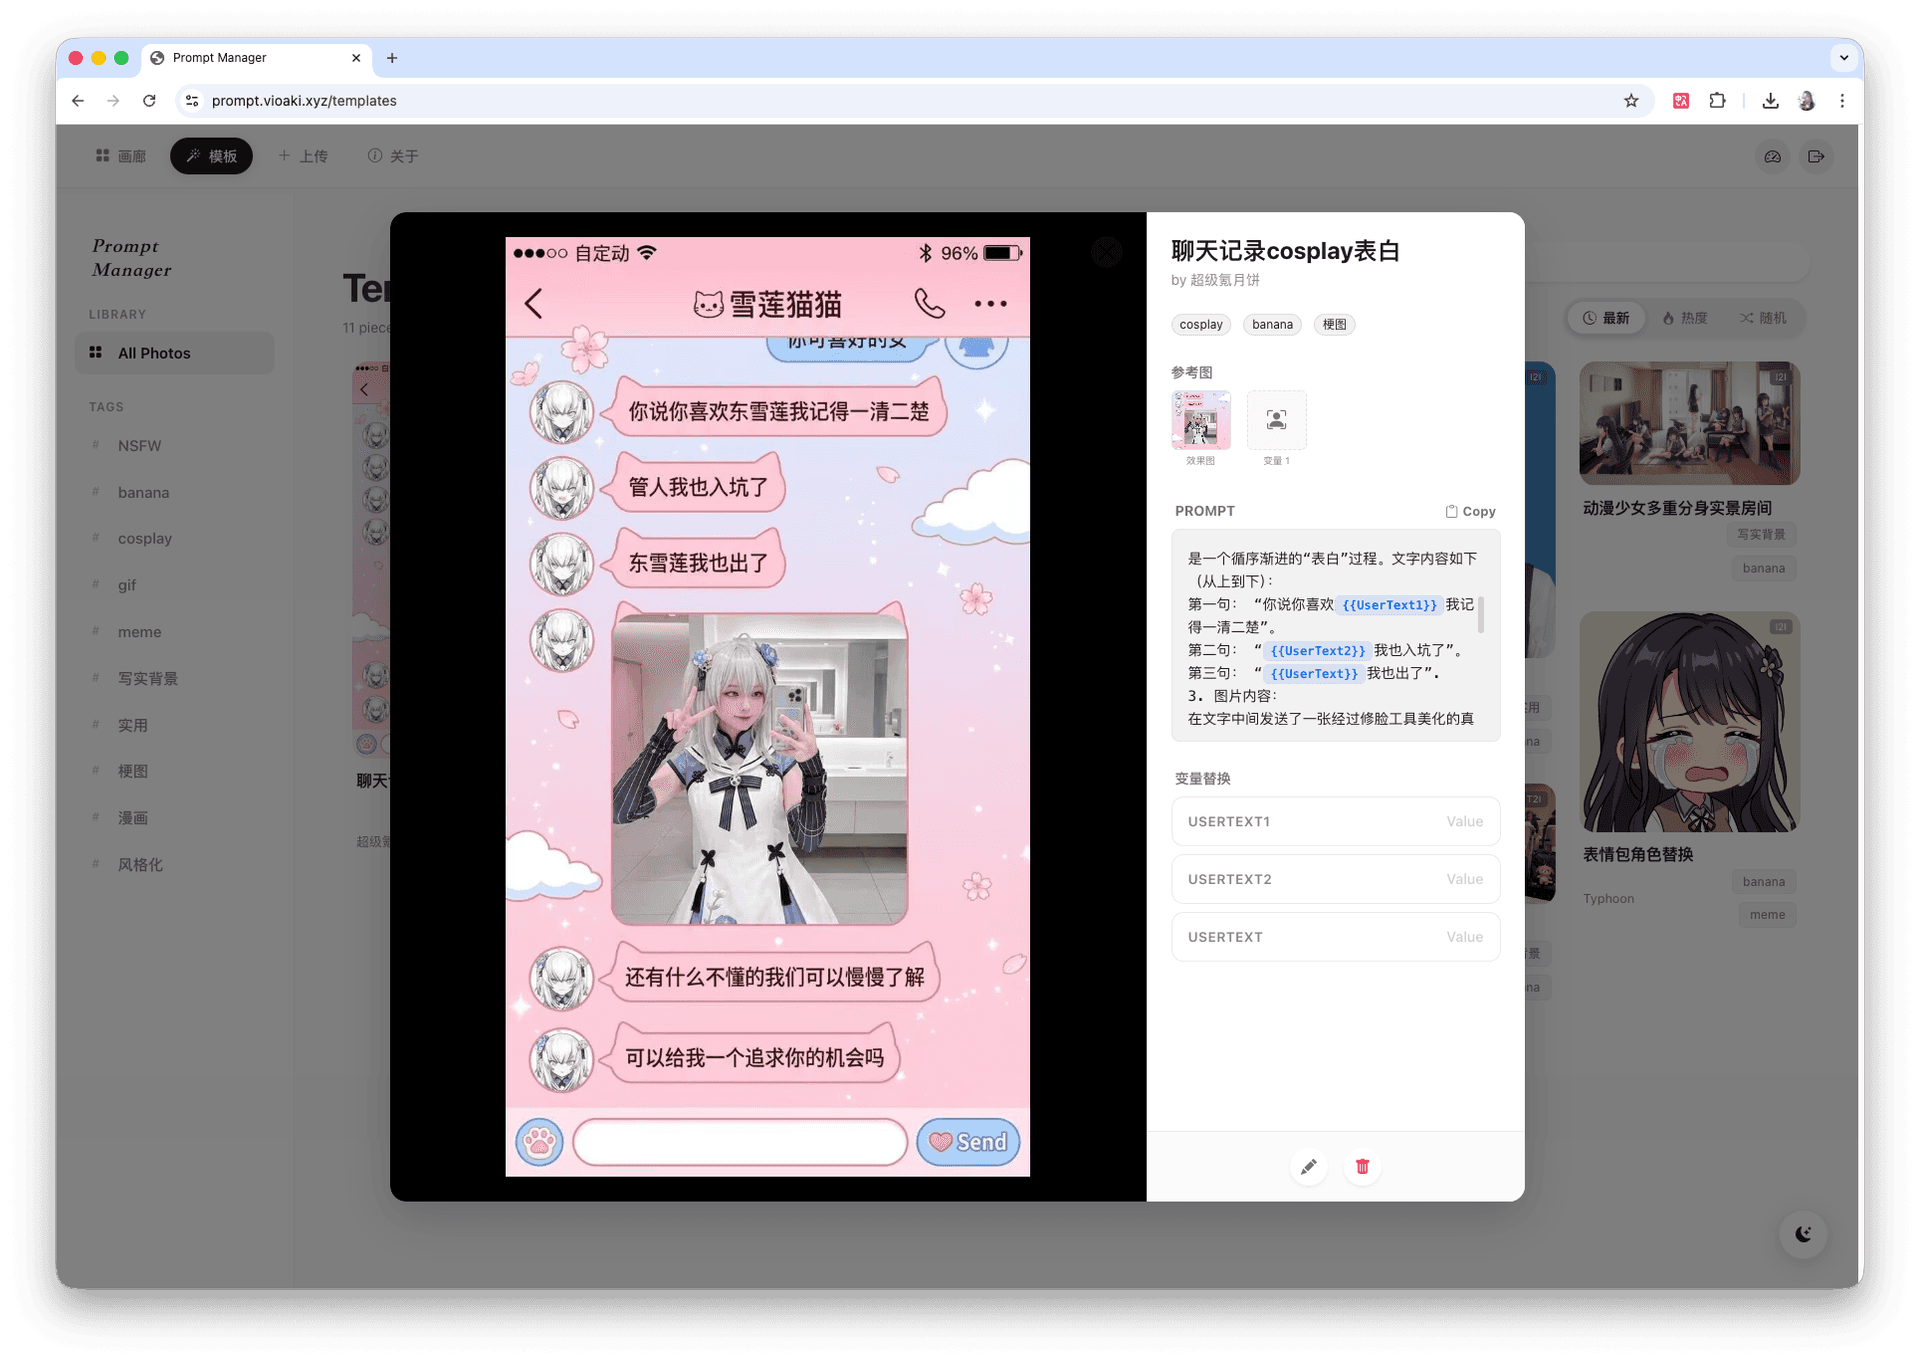The image size is (1920, 1363).
Task: Click the 动漫少女多重分身实景房间 card title
Action: (1677, 508)
